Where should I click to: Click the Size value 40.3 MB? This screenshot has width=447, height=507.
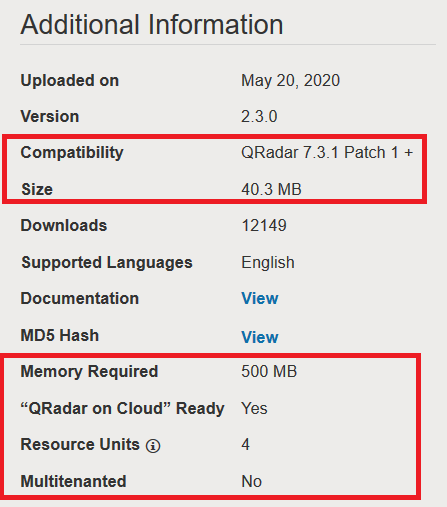271,189
